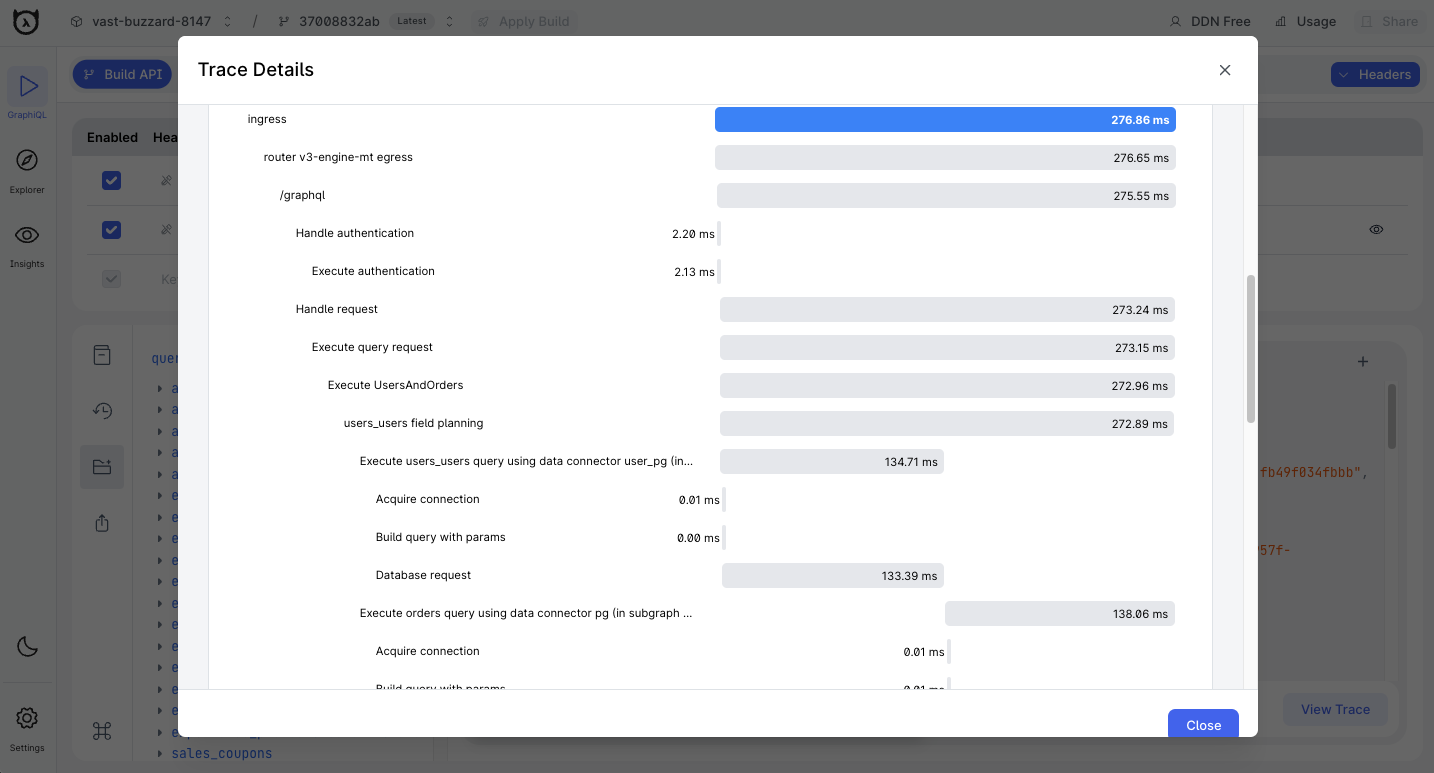
Task: Toggle dark mode moon icon
Action: [x=27, y=646]
